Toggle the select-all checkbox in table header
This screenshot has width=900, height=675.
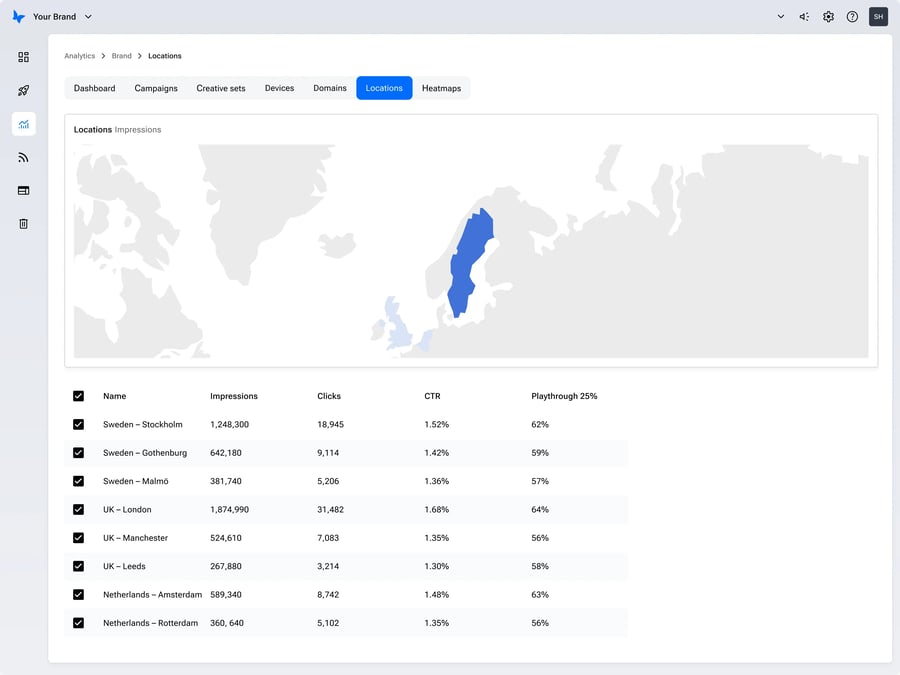click(79, 396)
